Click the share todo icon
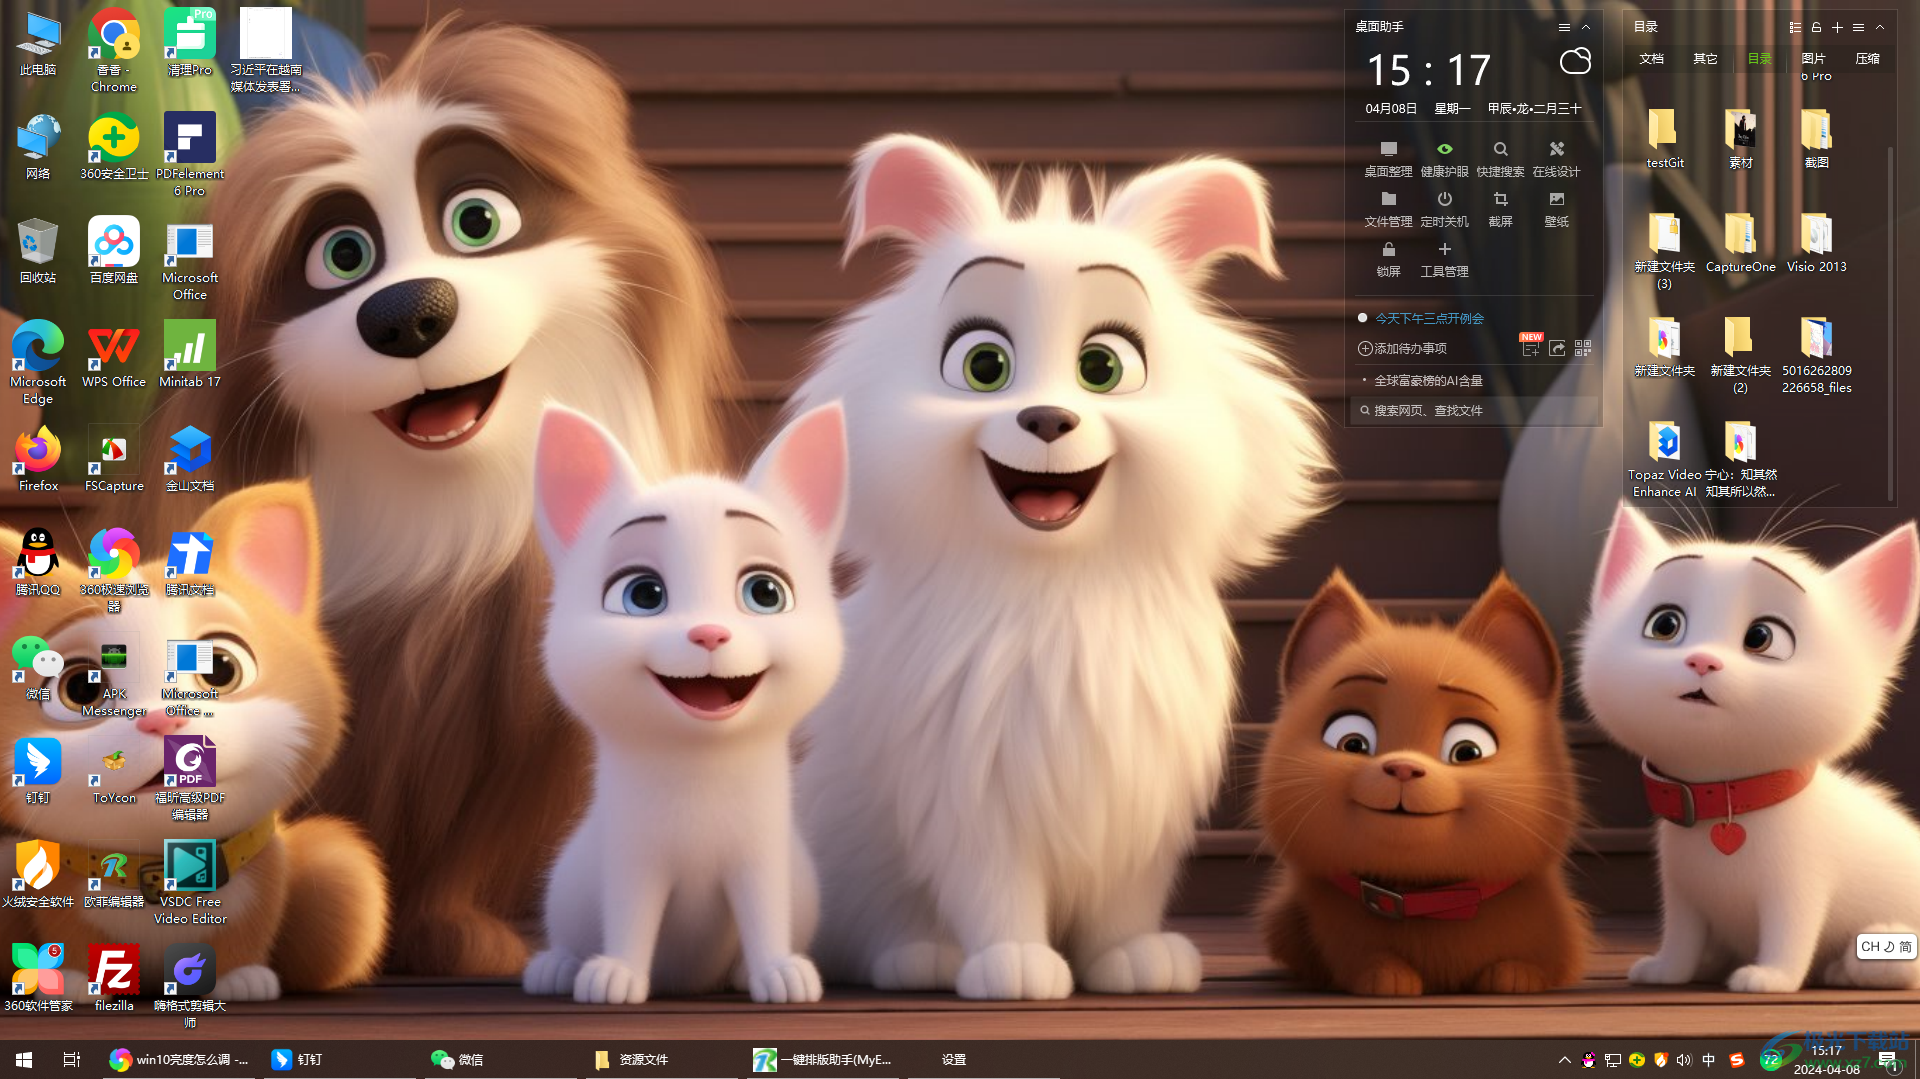The height and width of the screenshot is (1079, 1920). tap(1557, 348)
